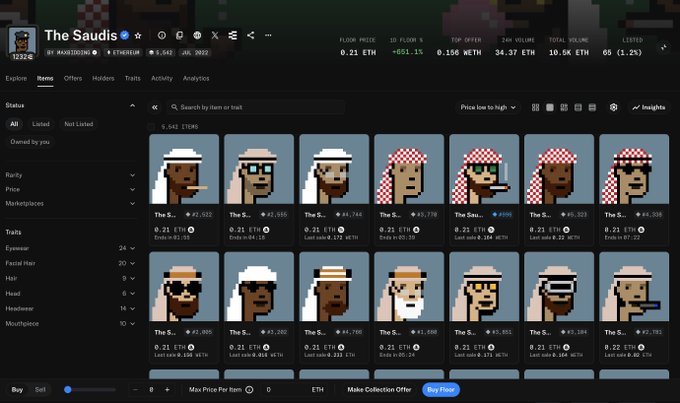Expand the Marketplaces filter
Viewport: 680px width, 403px height.
click(70, 203)
